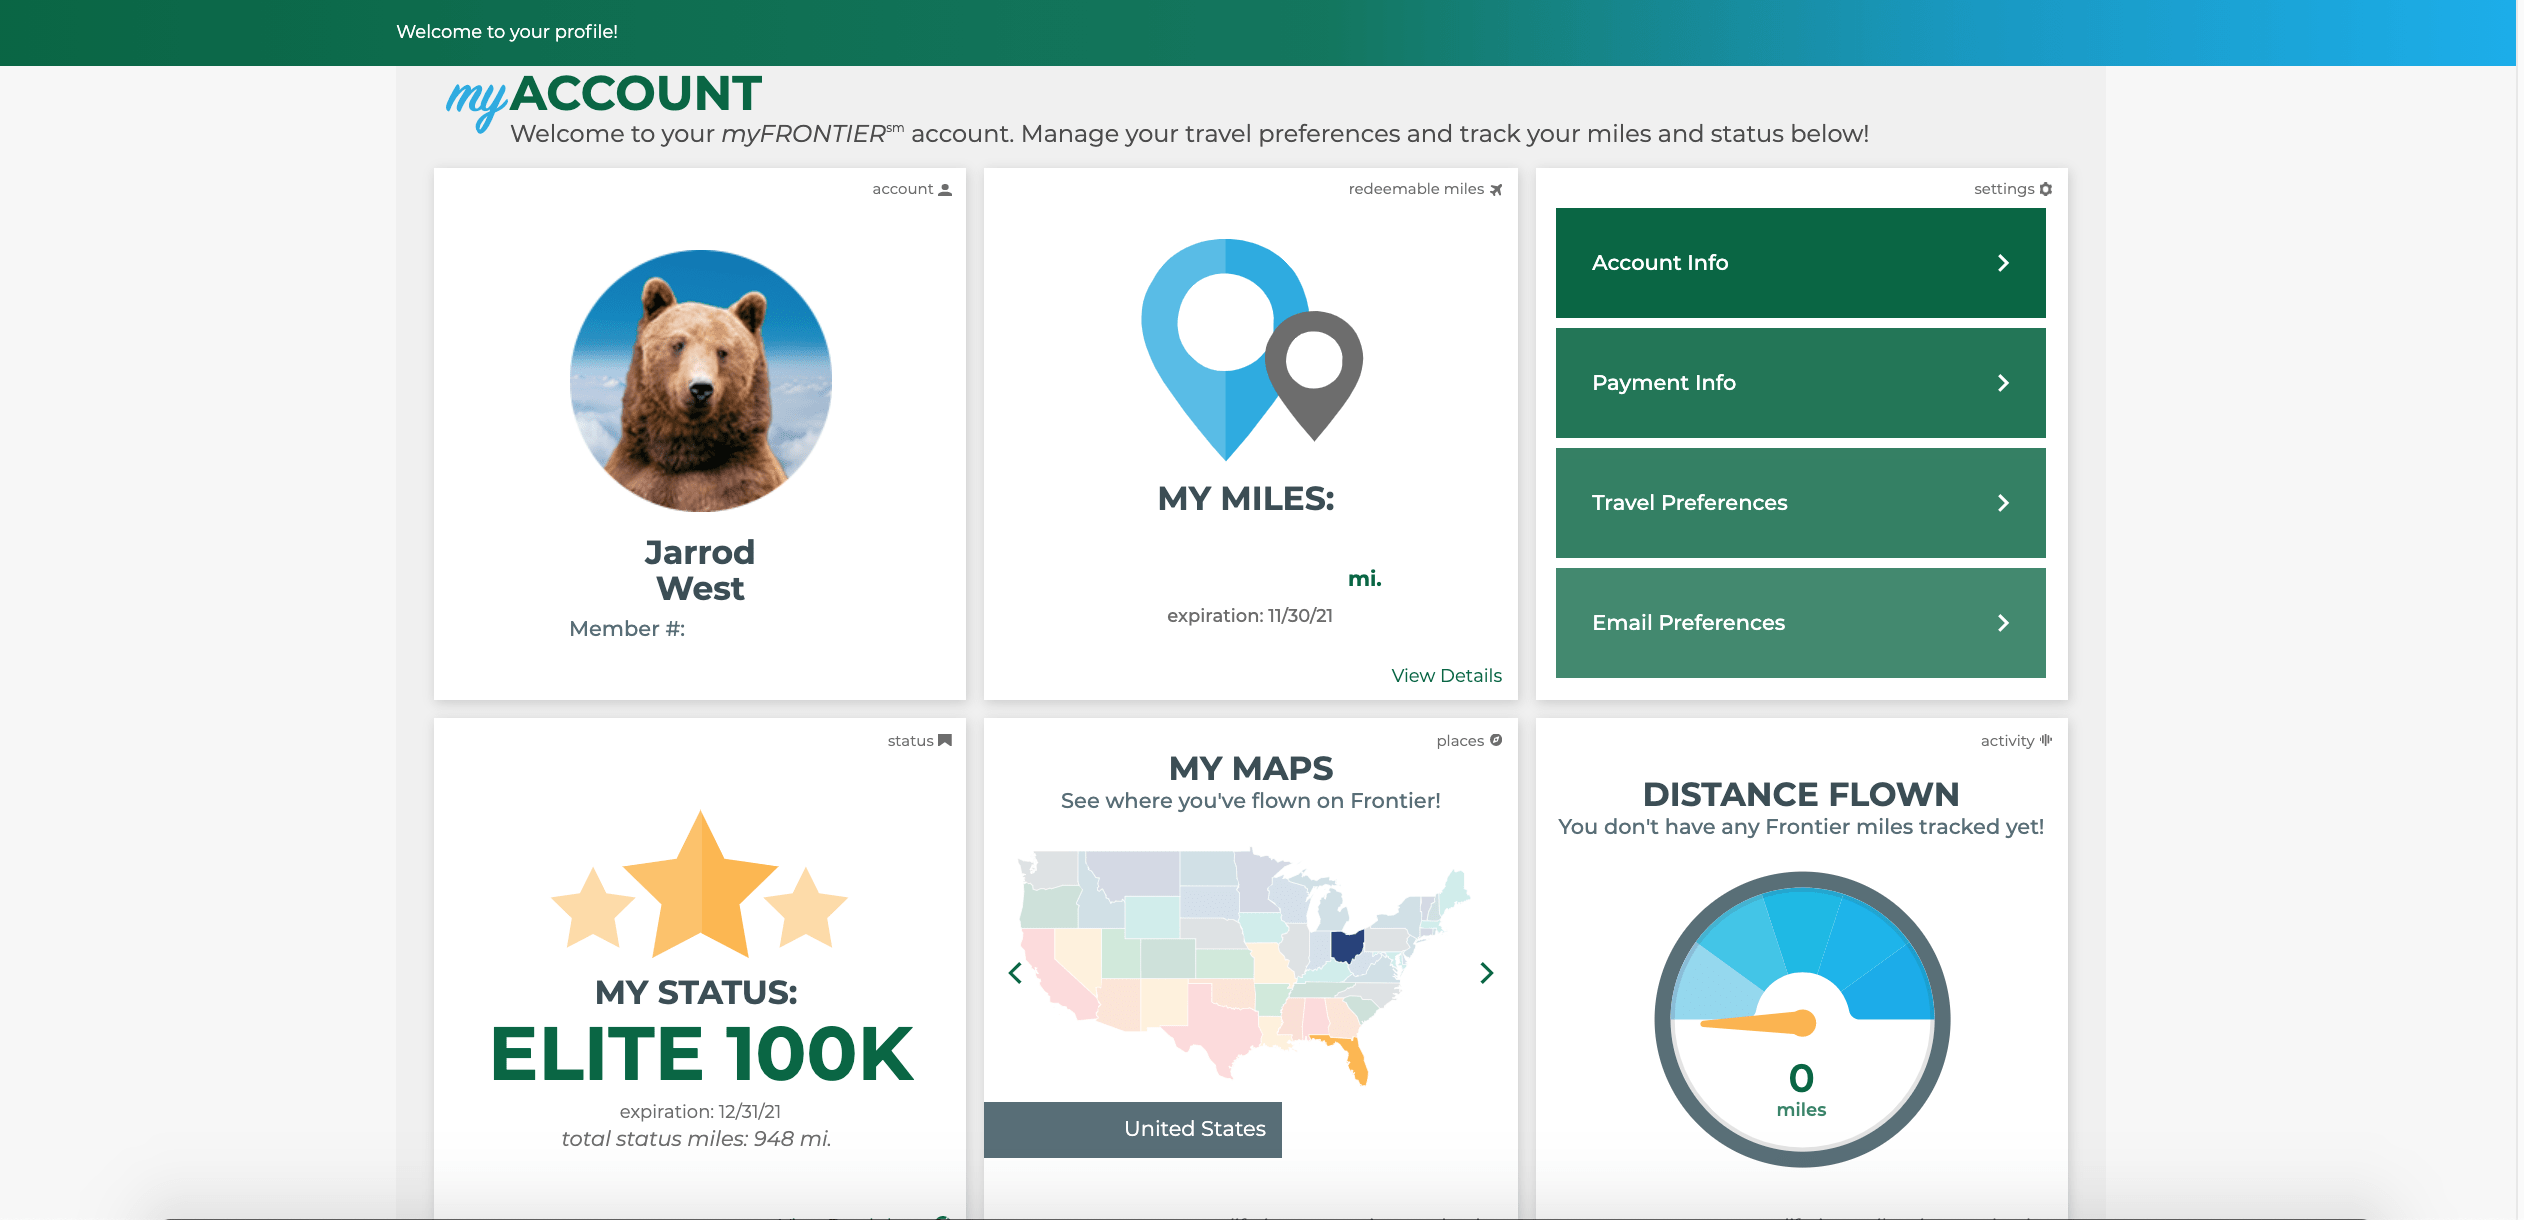Click the 'status' panel label
The width and height of the screenshot is (2524, 1220).
[x=910, y=741]
